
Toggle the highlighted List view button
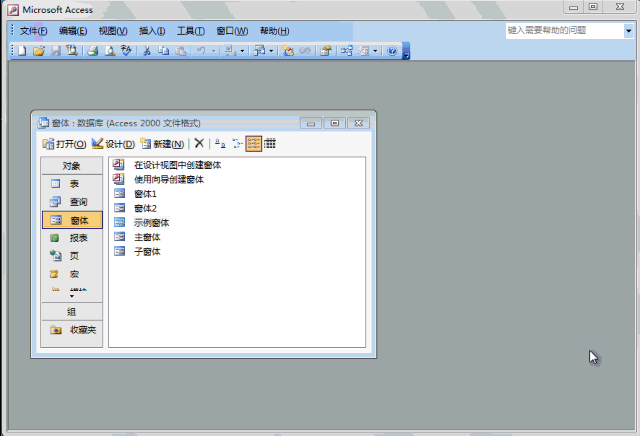253,143
